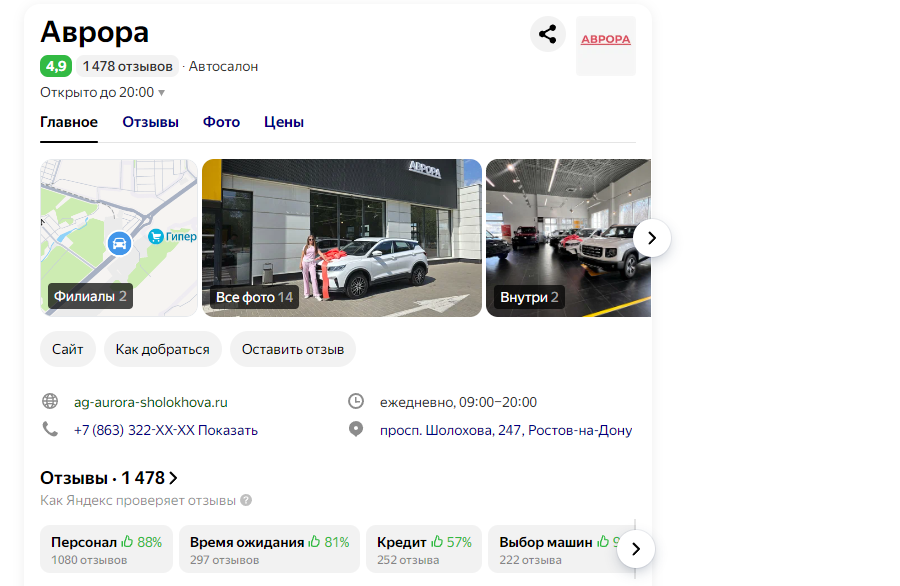This screenshot has width=900, height=586.
Task: Open the Все фото 14 gallery image
Action: pyautogui.click(x=342, y=238)
